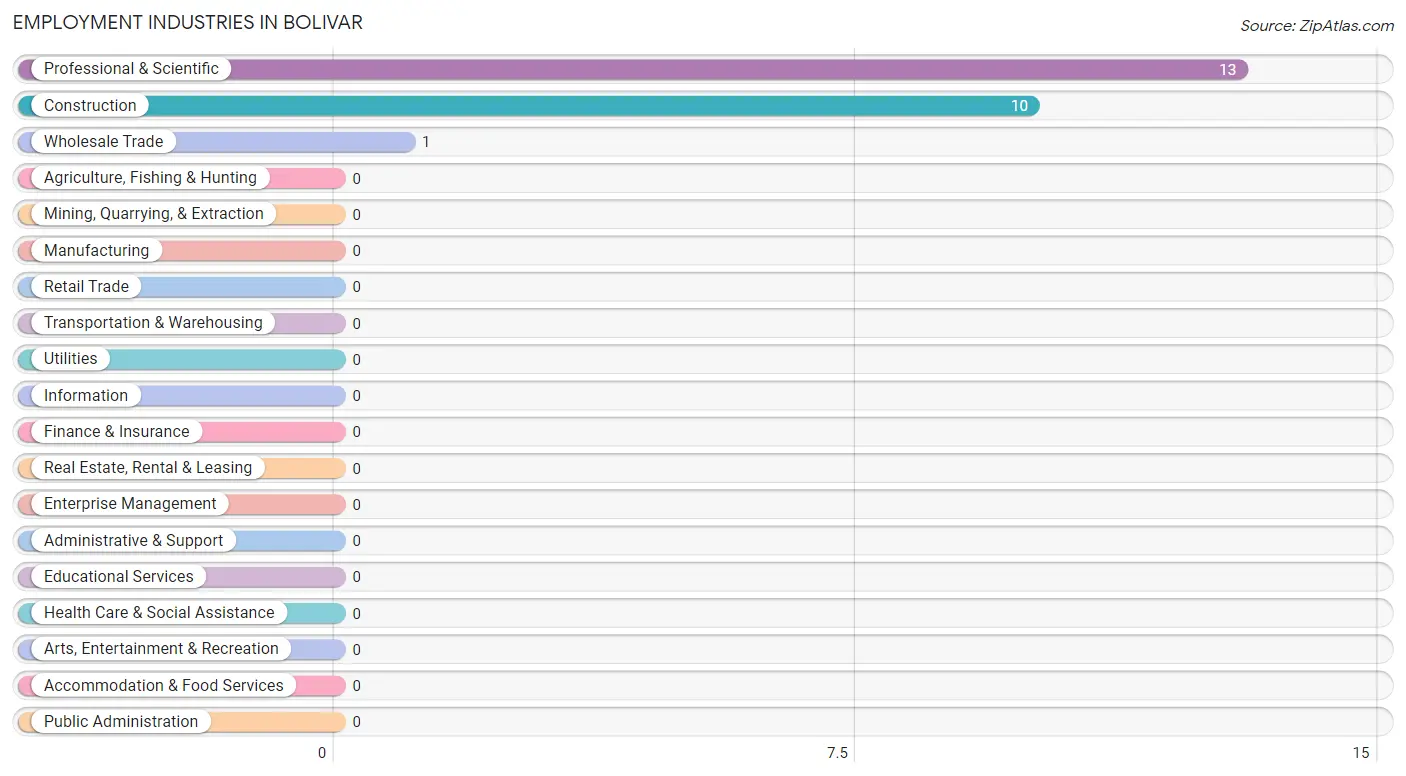Click the value 0 beside Retail Trade
The image size is (1406, 776).
356,287
